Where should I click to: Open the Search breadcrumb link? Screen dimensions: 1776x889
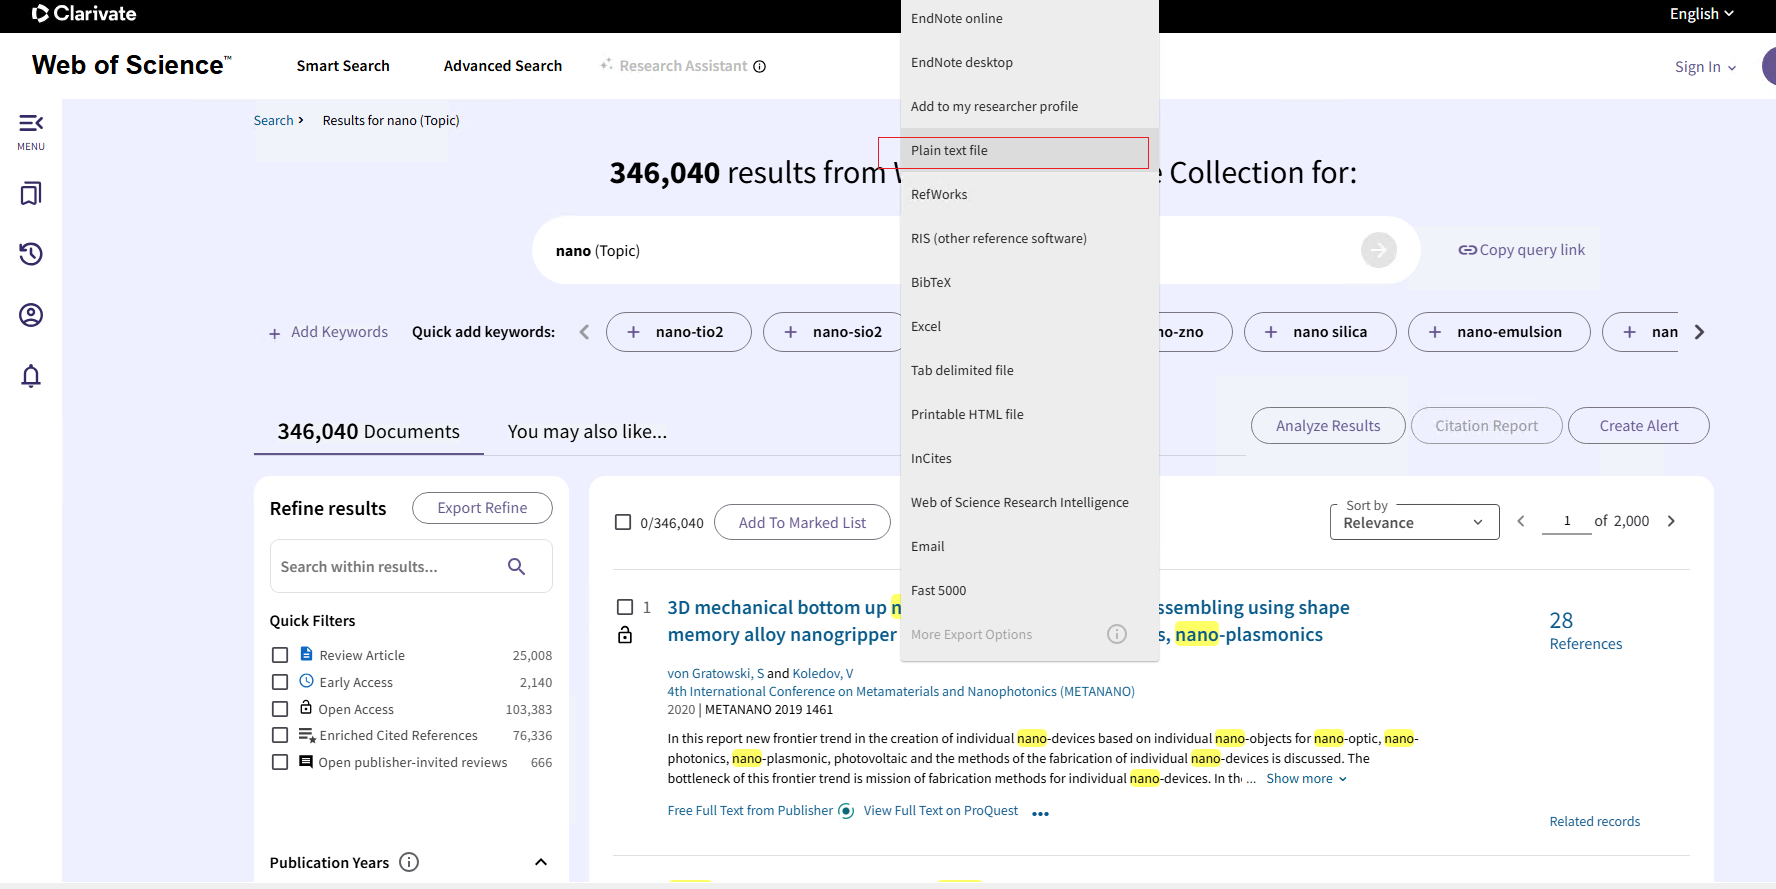[273, 120]
